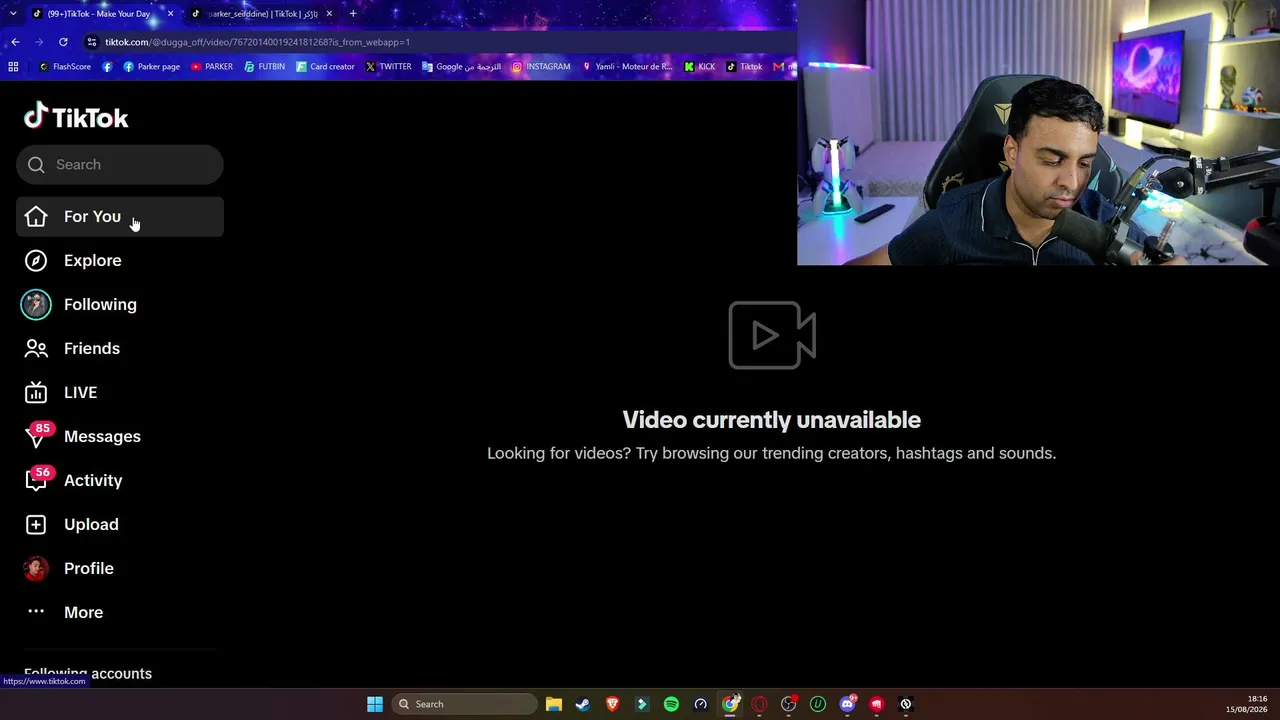Close the TikTok Make Your Day tab
Screen dimensions: 1280x720
point(170,14)
